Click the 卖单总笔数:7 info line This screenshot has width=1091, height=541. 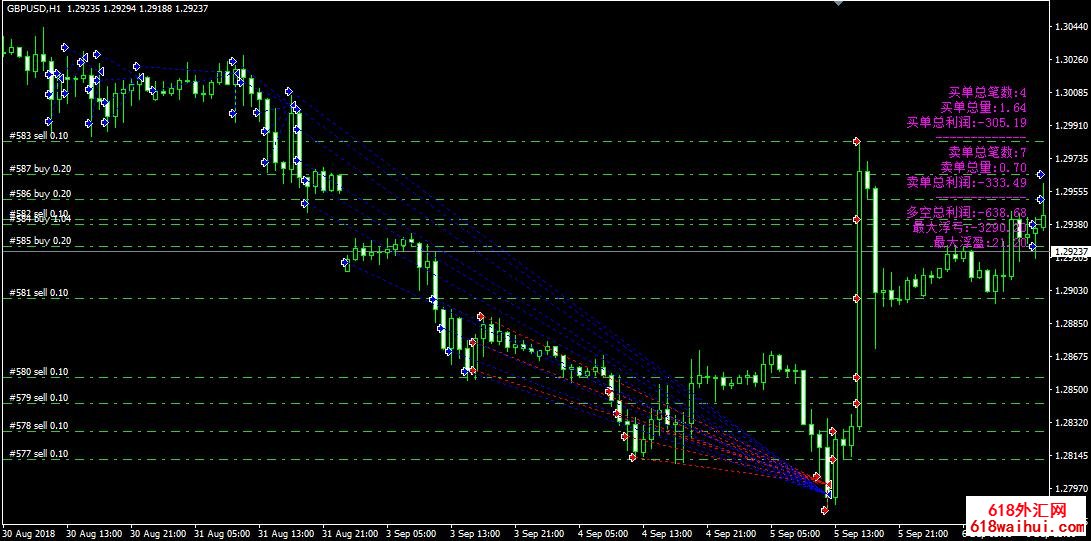pyautogui.click(x=987, y=152)
